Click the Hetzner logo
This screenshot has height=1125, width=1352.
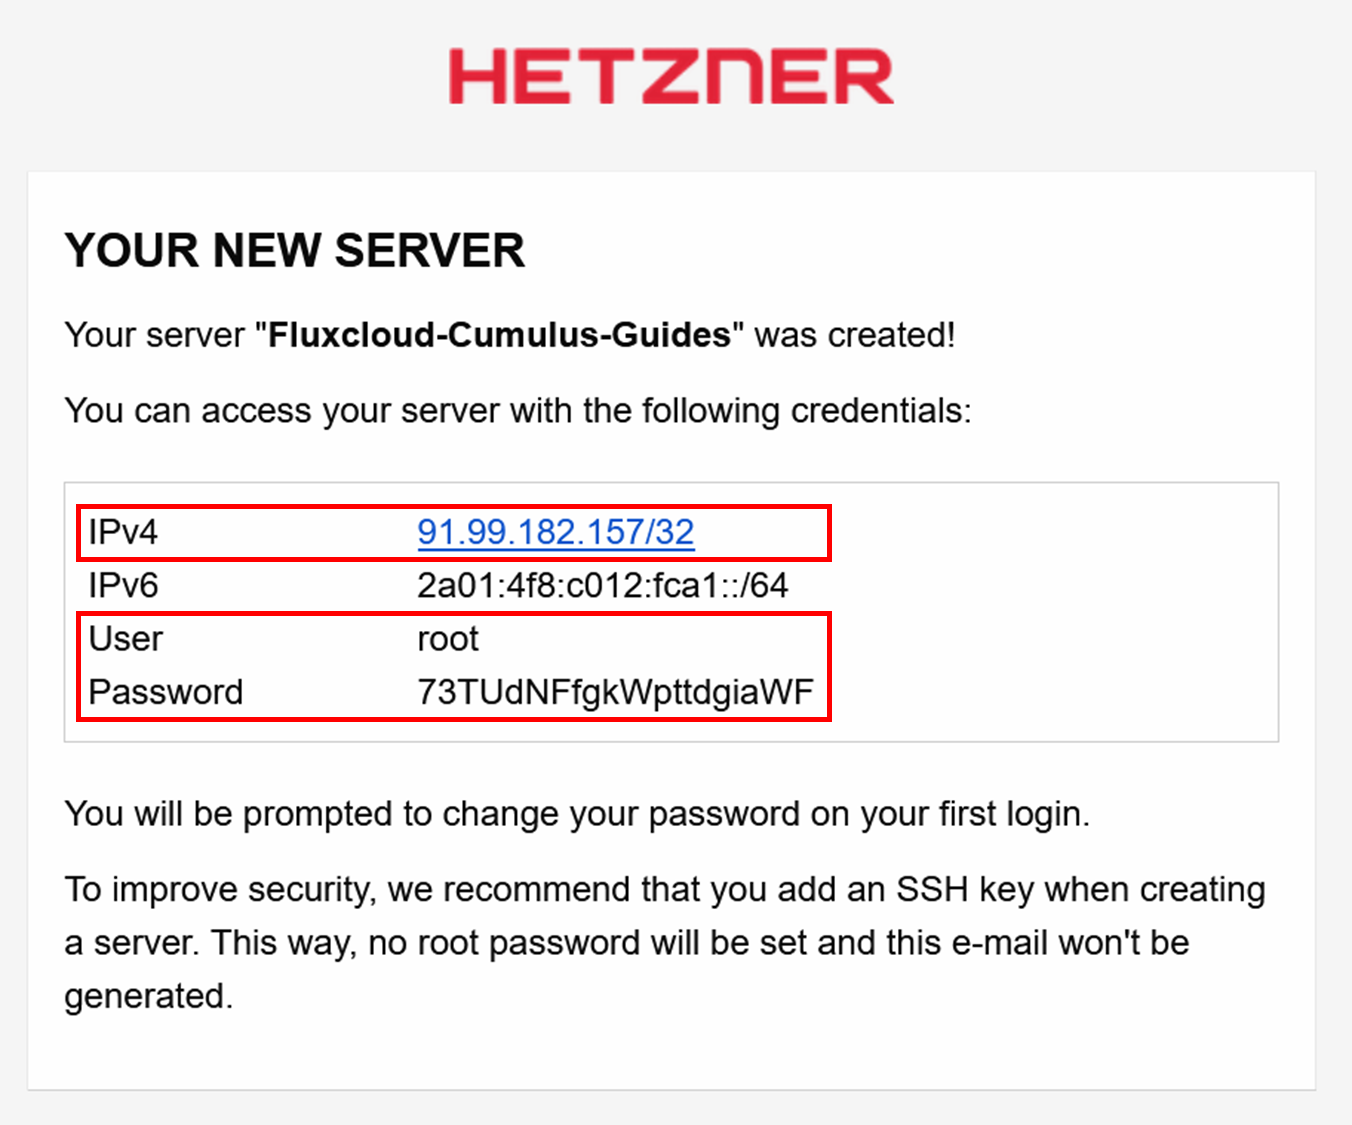(671, 77)
